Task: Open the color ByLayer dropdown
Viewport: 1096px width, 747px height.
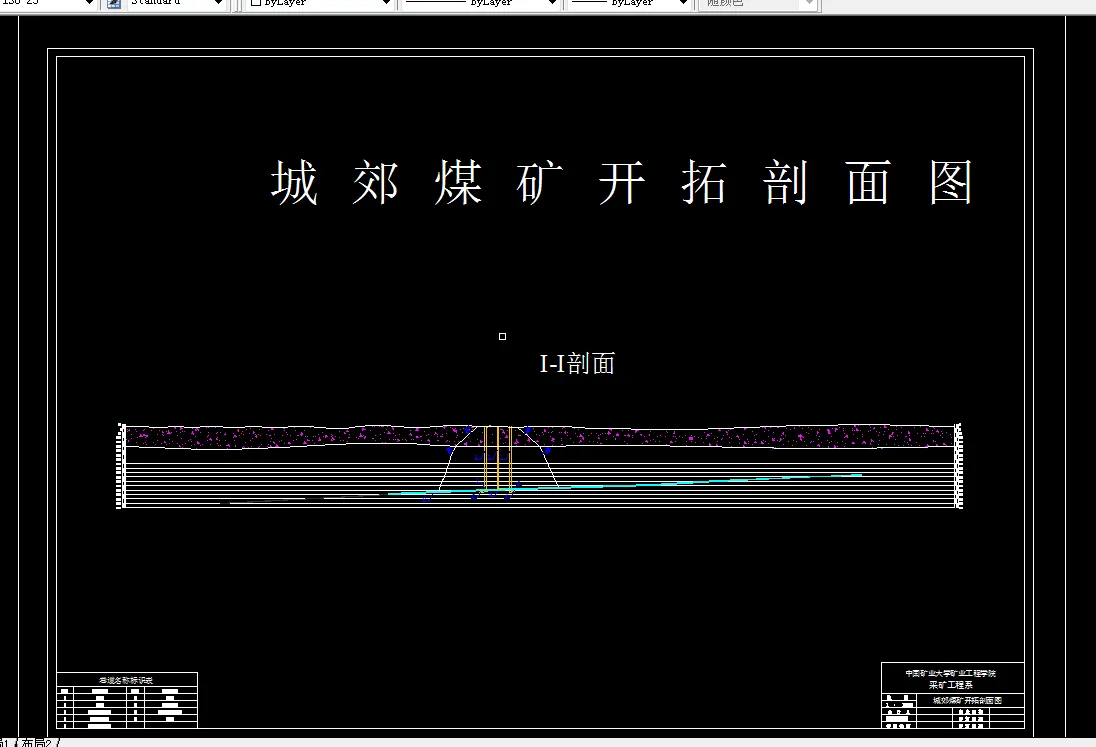Action: (x=385, y=3)
